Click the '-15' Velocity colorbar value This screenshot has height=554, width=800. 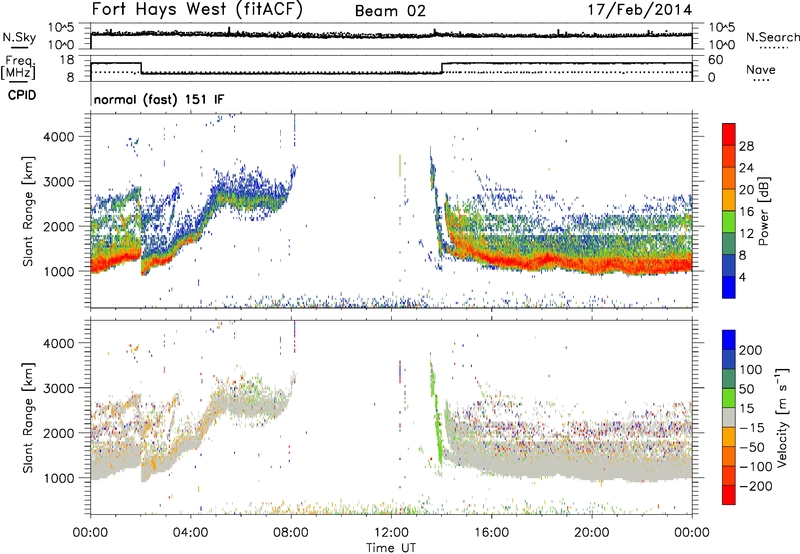pos(752,428)
